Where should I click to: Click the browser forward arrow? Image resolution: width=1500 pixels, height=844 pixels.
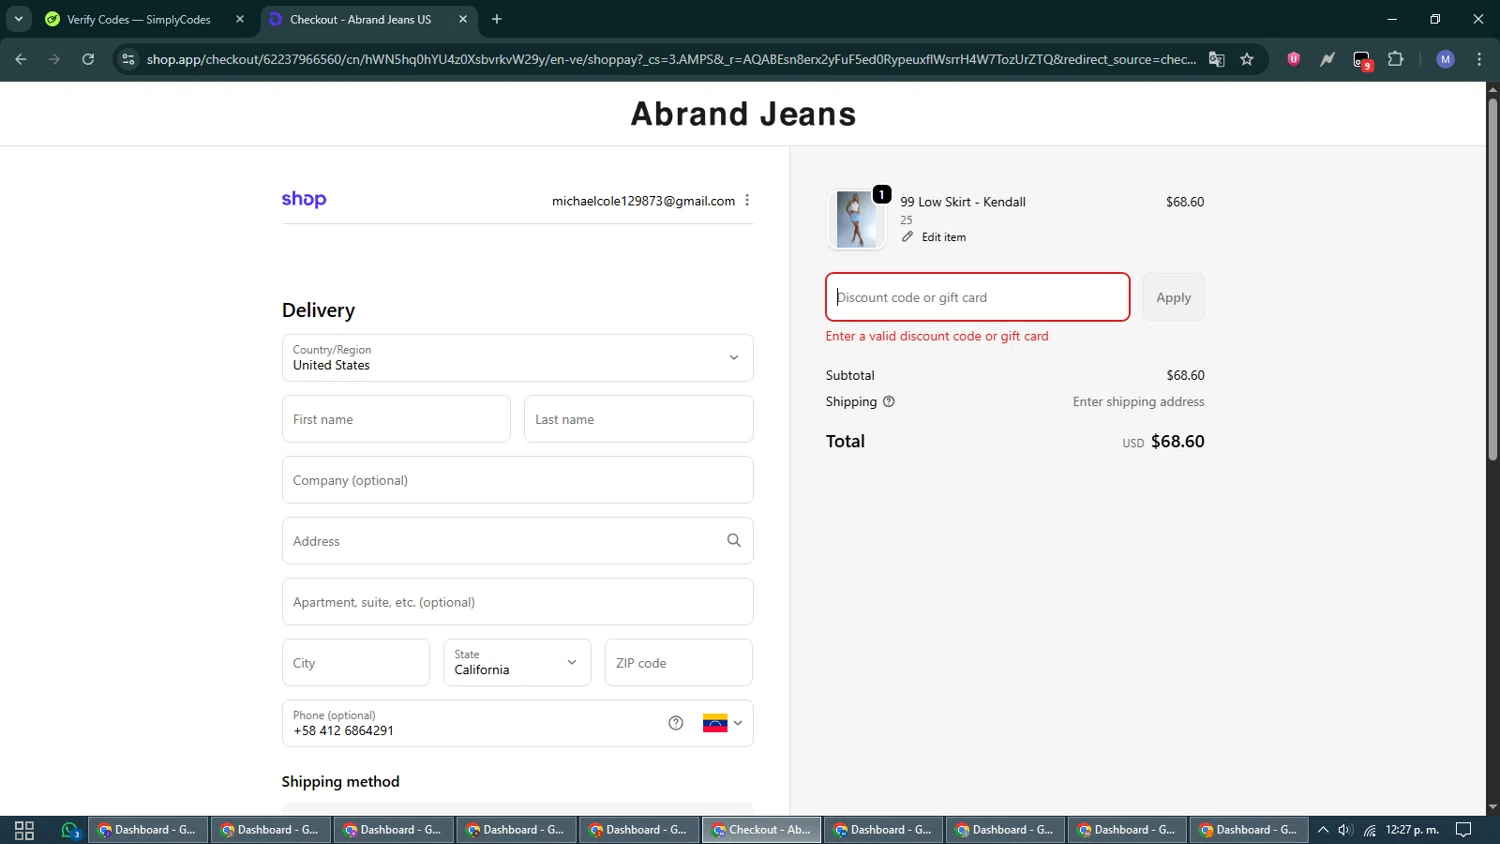[x=54, y=59]
